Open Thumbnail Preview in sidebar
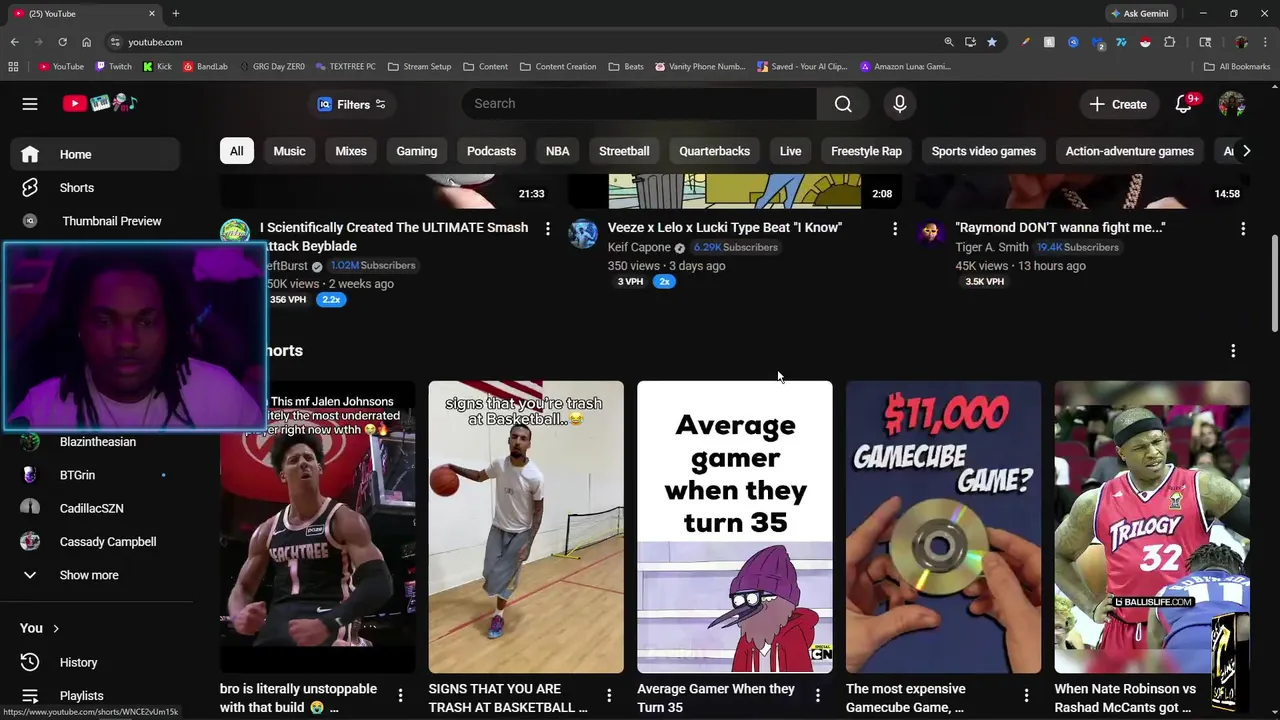Image resolution: width=1280 pixels, height=720 pixels. [96, 221]
